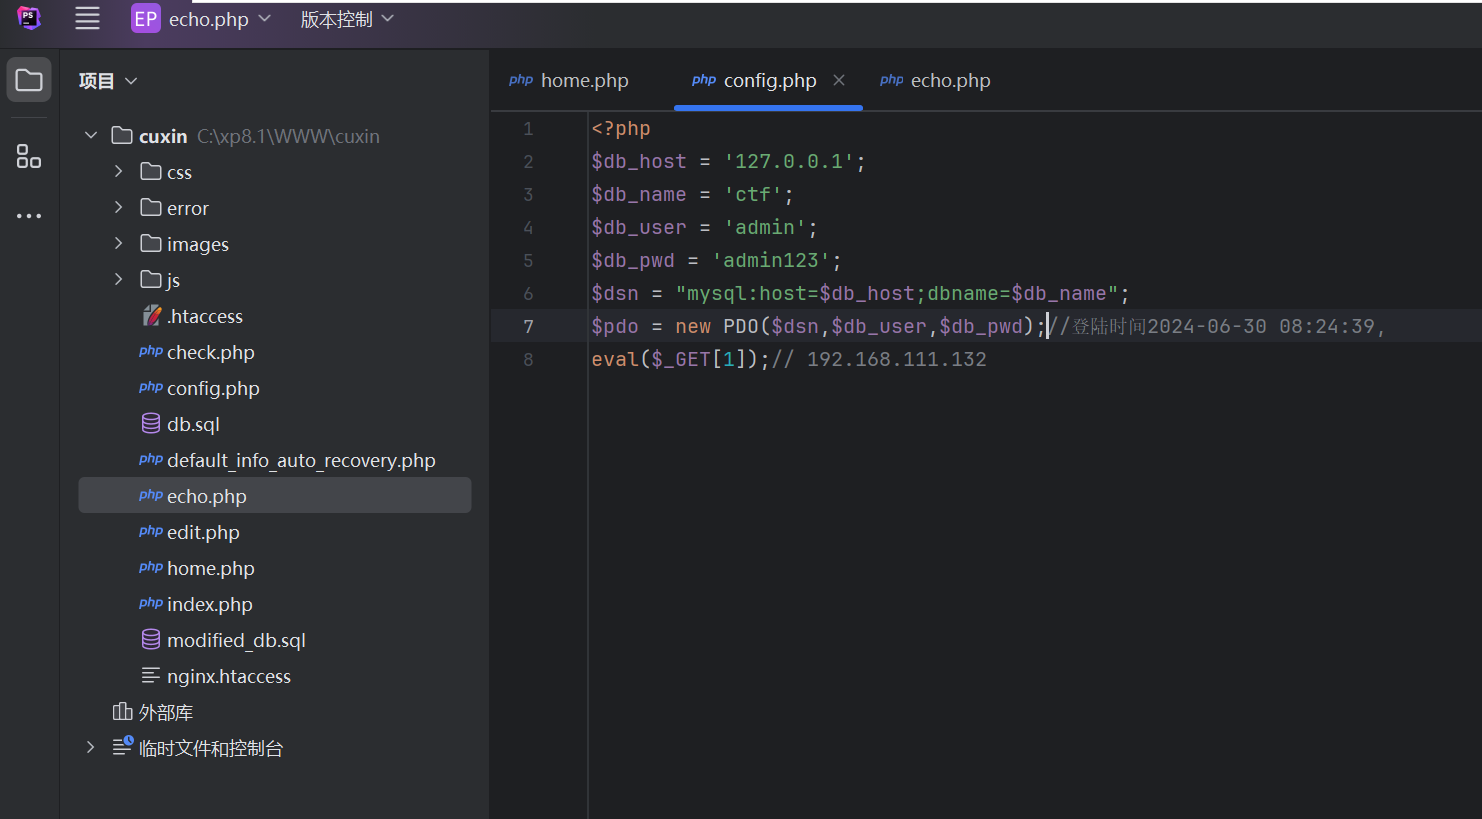
Task: Click the $dsn mysql connection string
Action: pos(897,293)
